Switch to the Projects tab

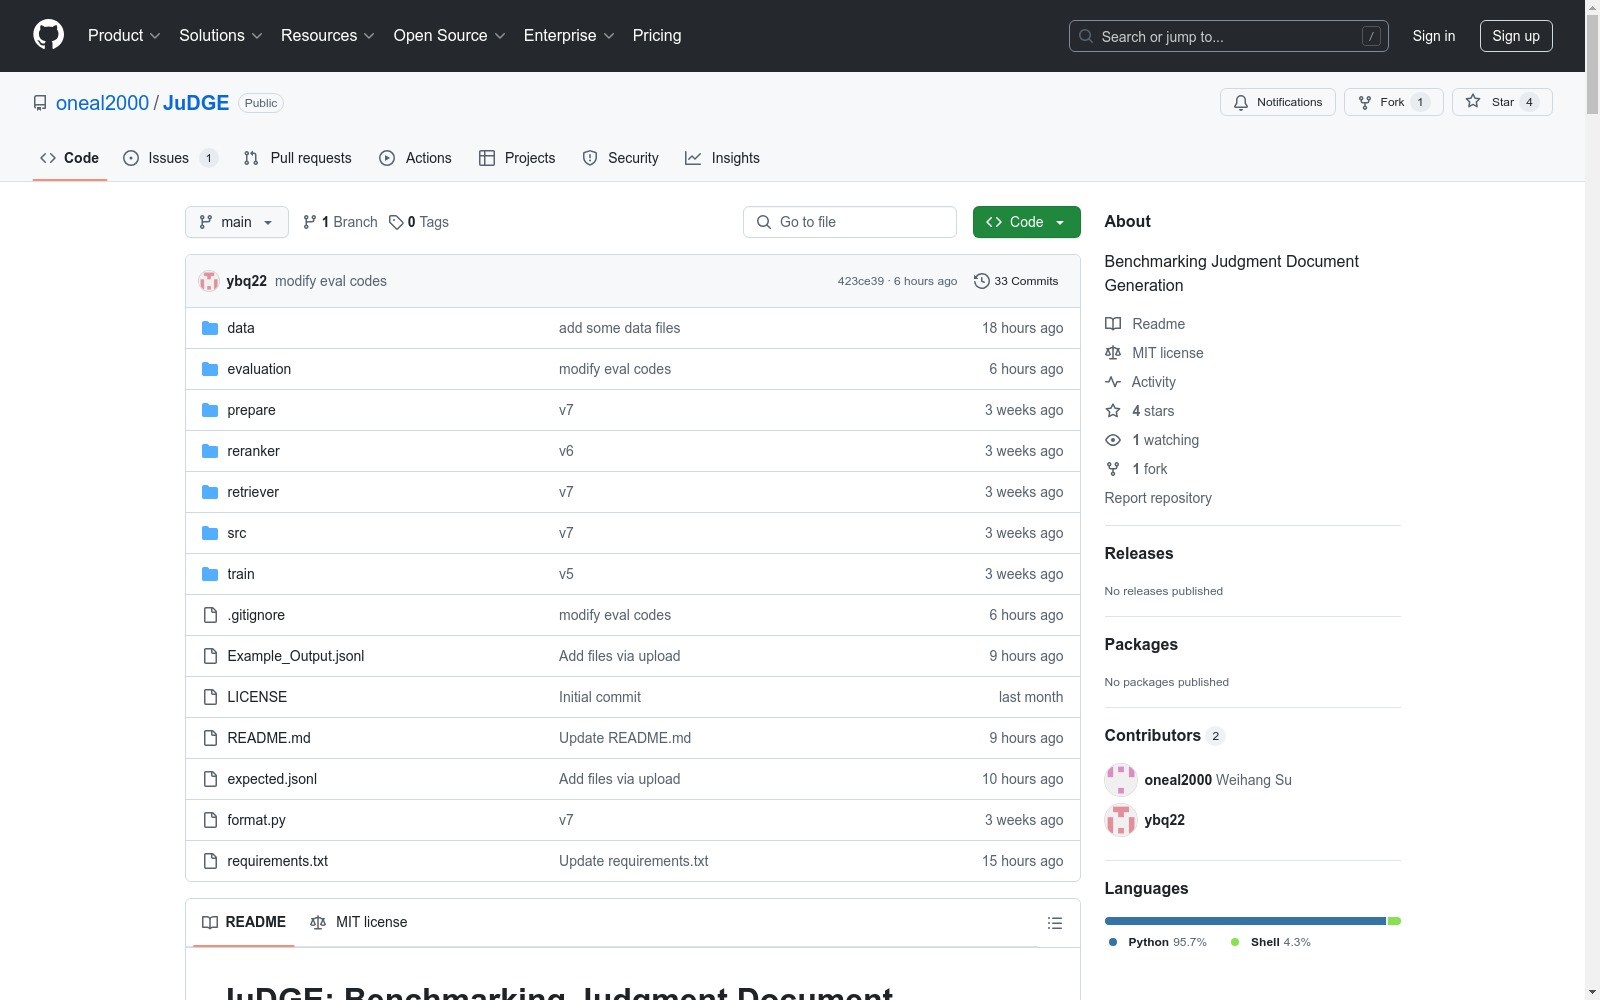(517, 158)
